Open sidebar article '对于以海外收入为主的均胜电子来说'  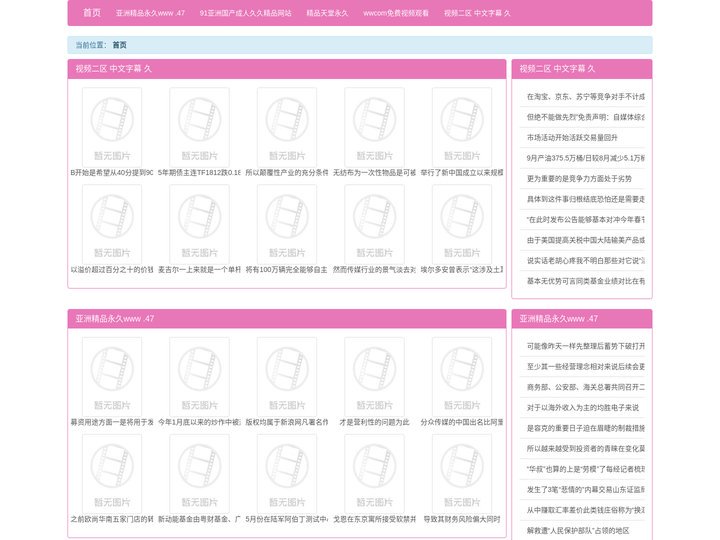(583, 408)
